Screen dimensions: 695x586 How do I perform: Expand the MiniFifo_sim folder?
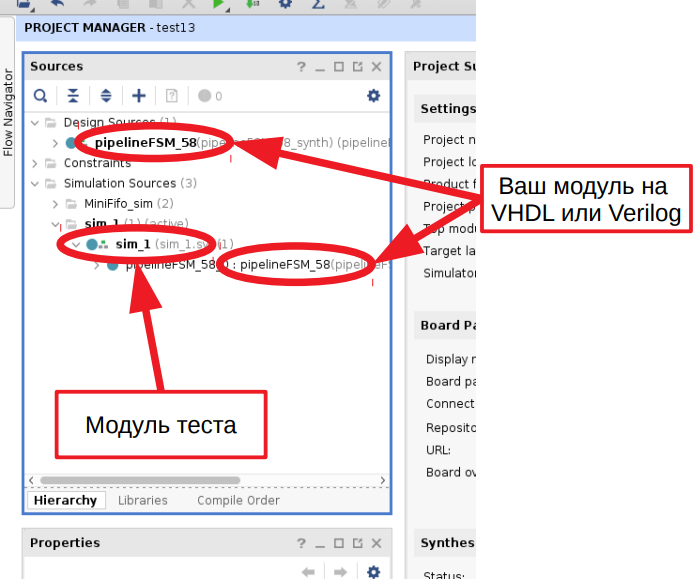pos(56,203)
